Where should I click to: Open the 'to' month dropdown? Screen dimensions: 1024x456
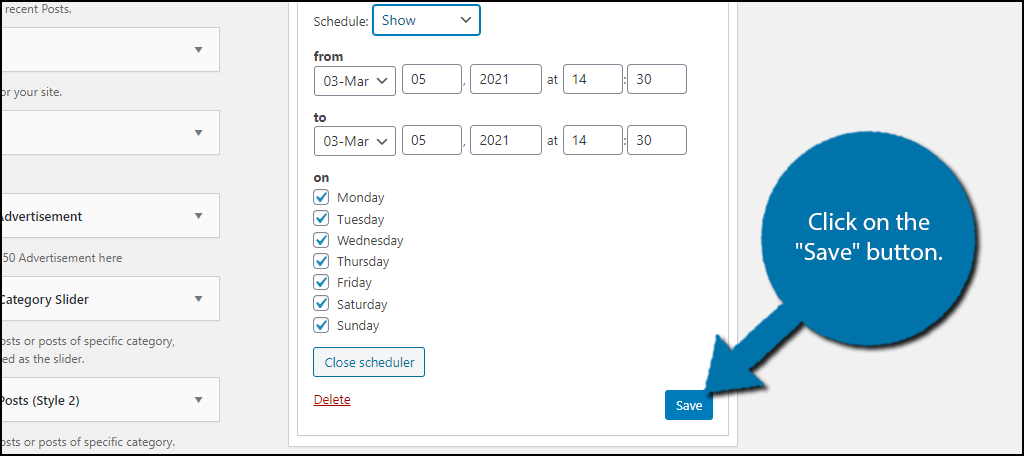coord(355,141)
